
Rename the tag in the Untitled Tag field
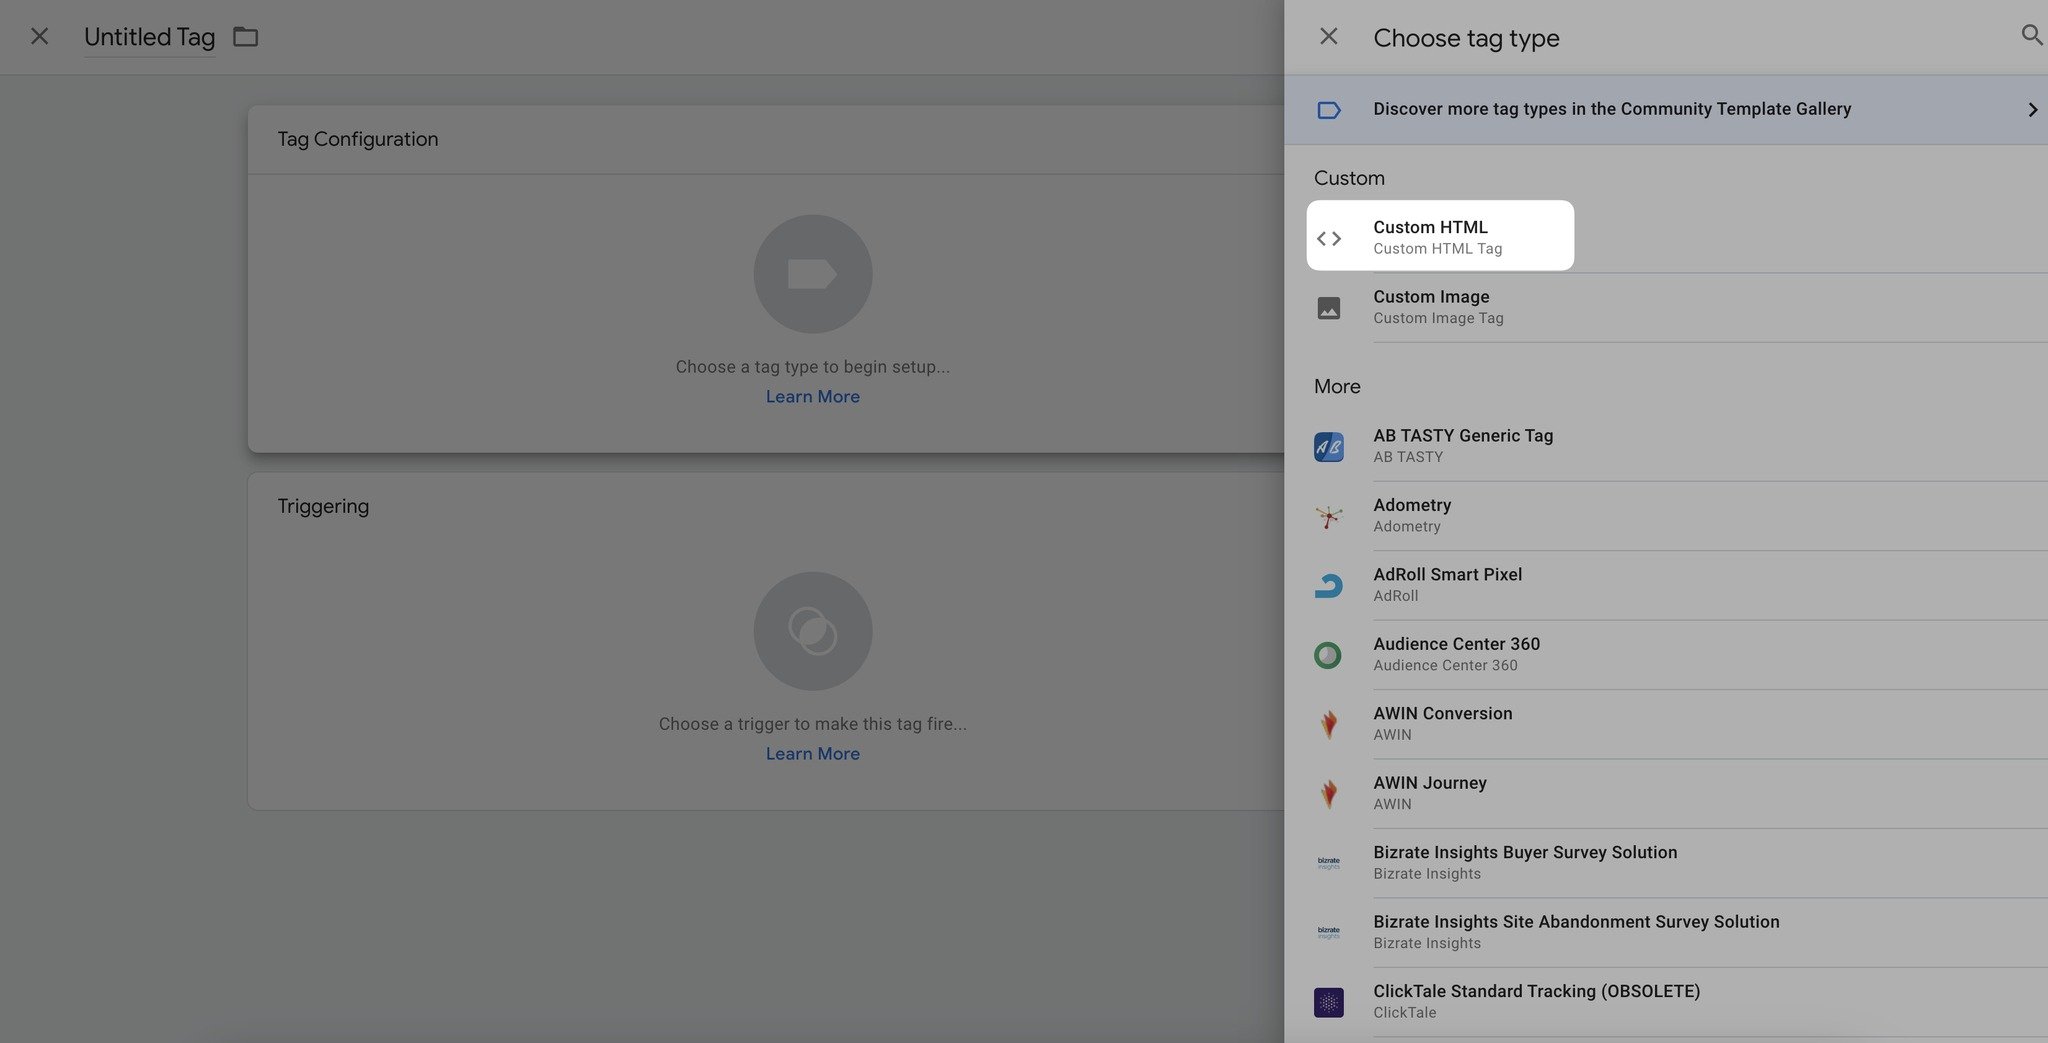tap(148, 36)
